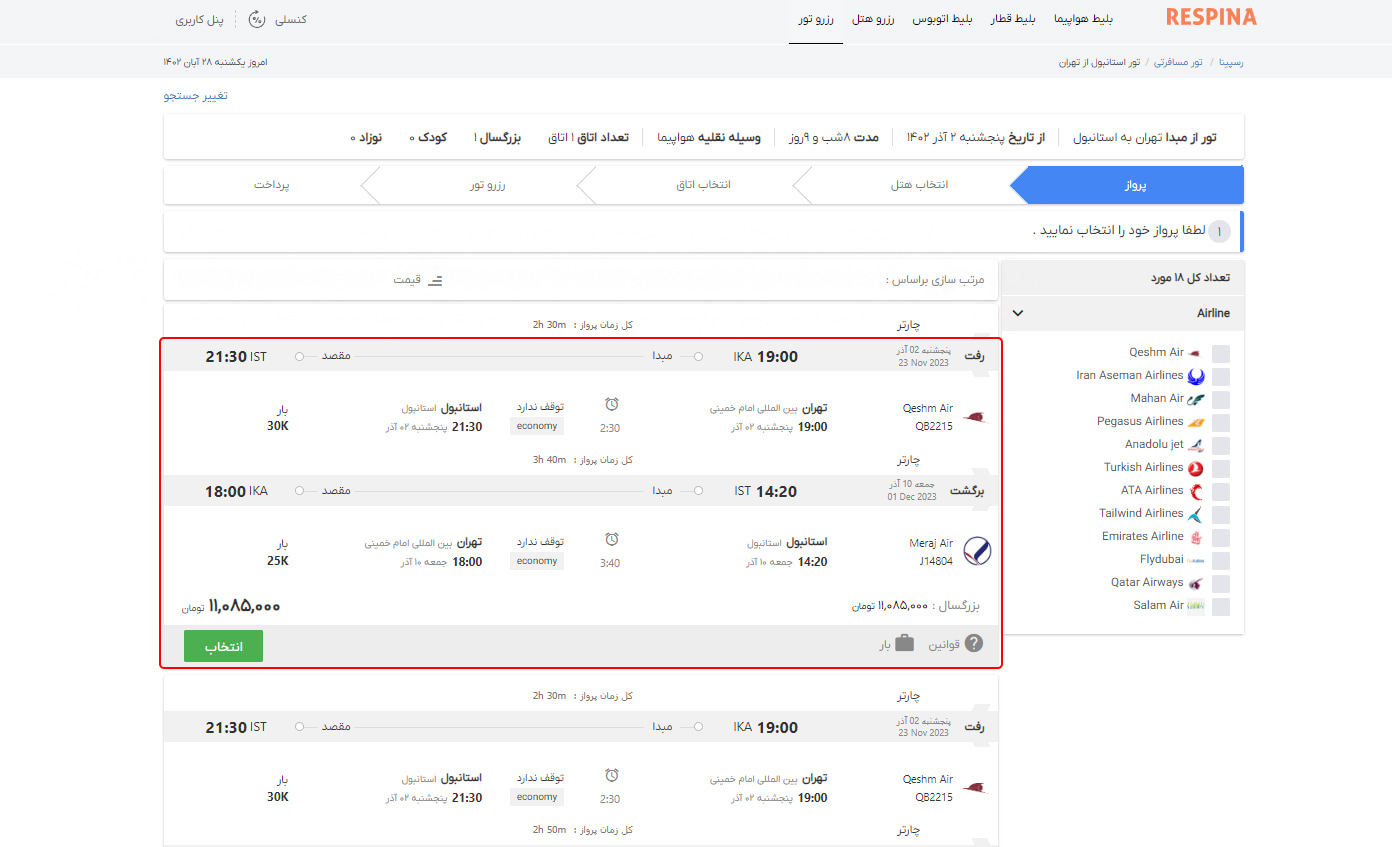Click the green انتخاب button

(222, 645)
